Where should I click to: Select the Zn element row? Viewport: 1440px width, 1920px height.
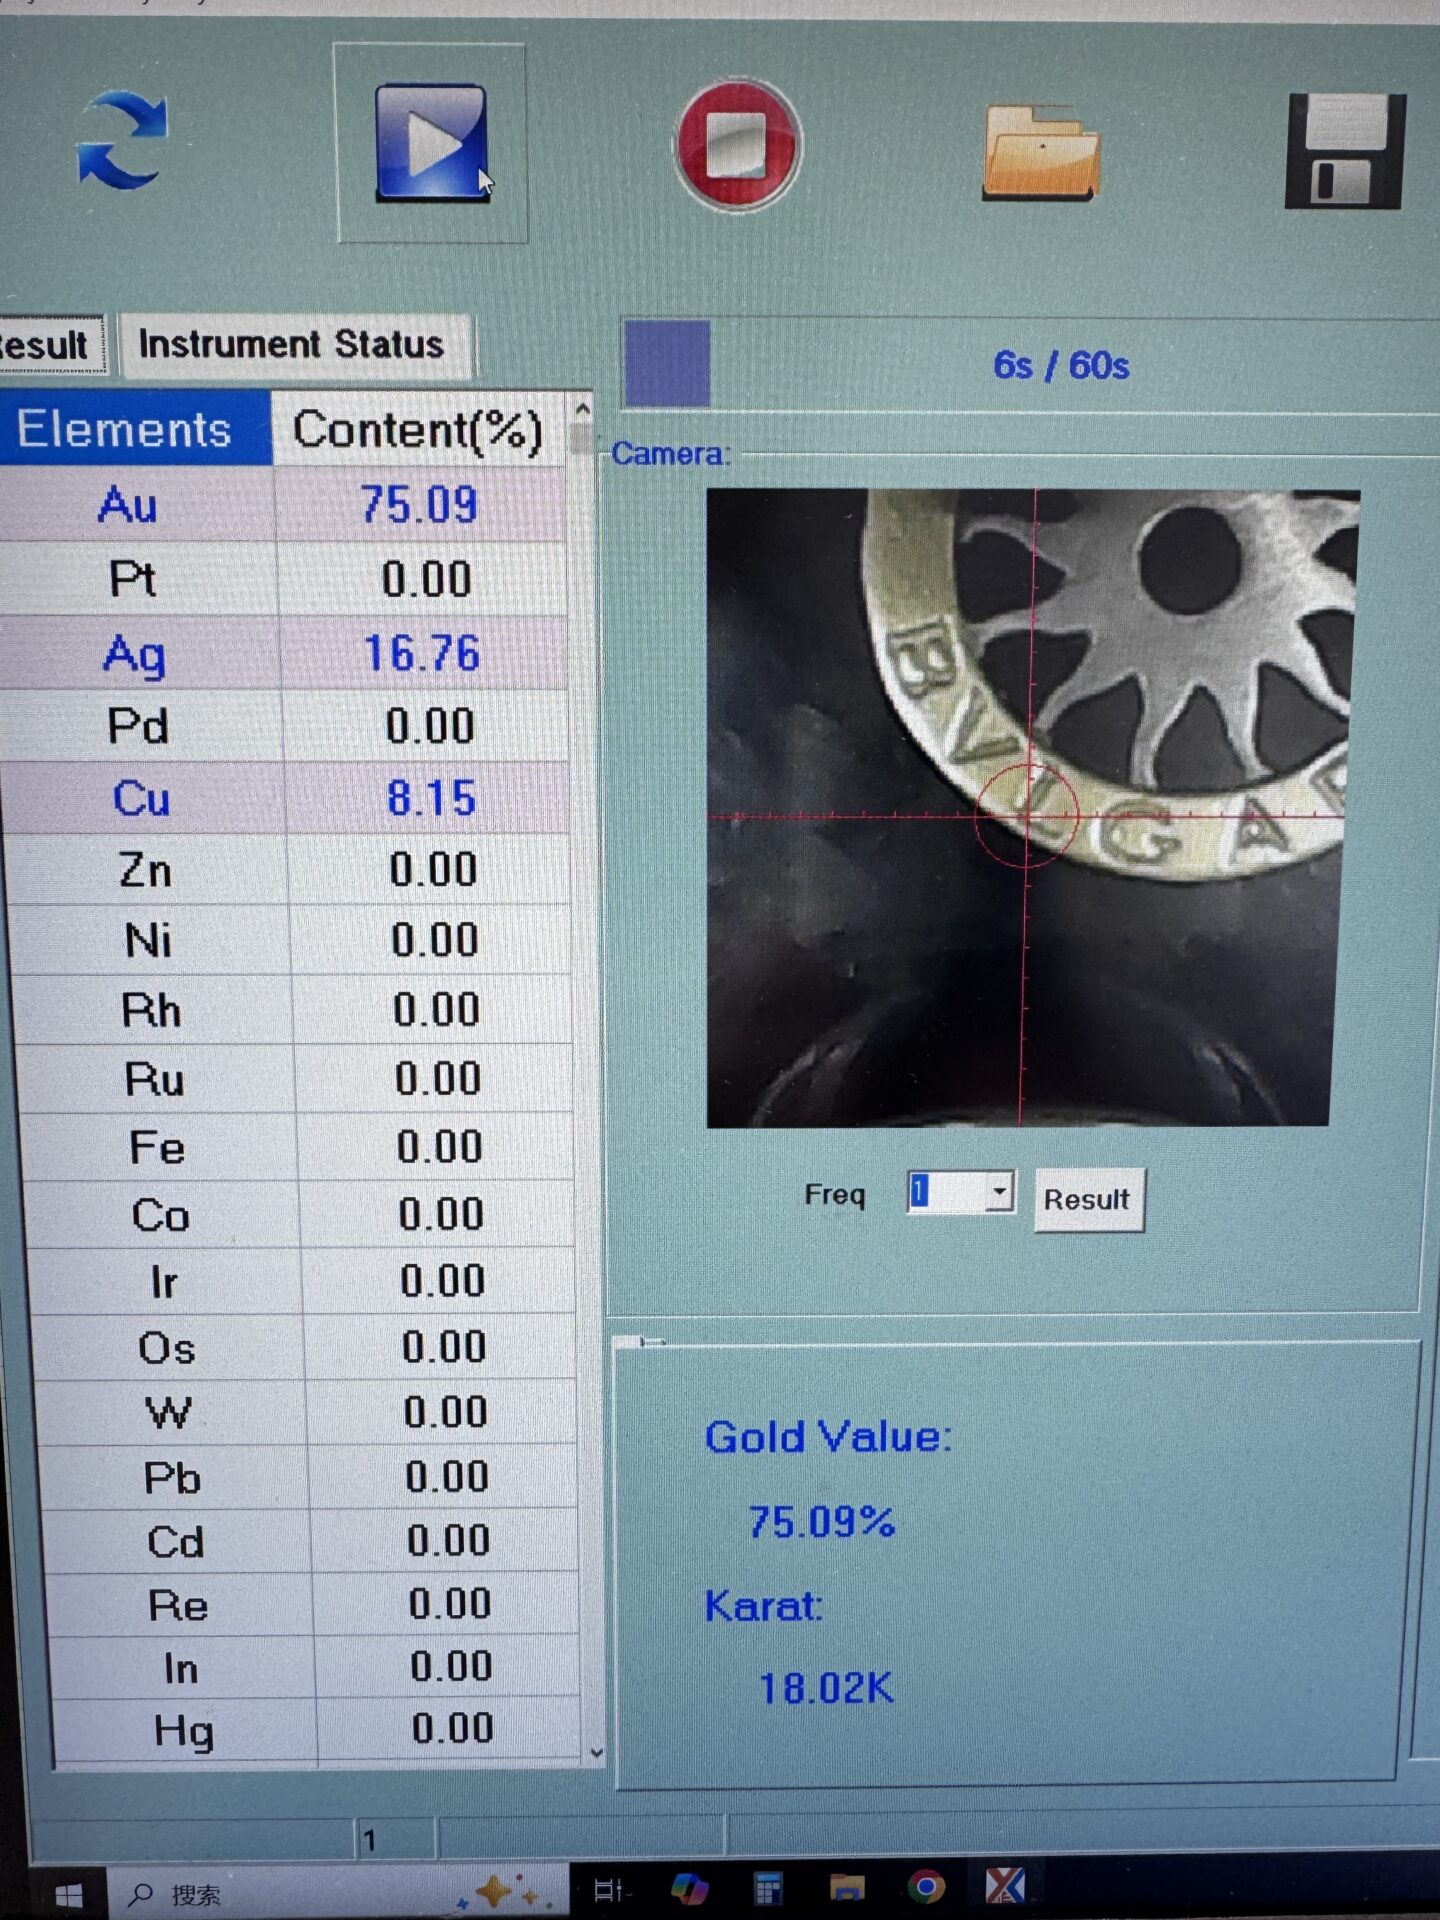[288, 869]
